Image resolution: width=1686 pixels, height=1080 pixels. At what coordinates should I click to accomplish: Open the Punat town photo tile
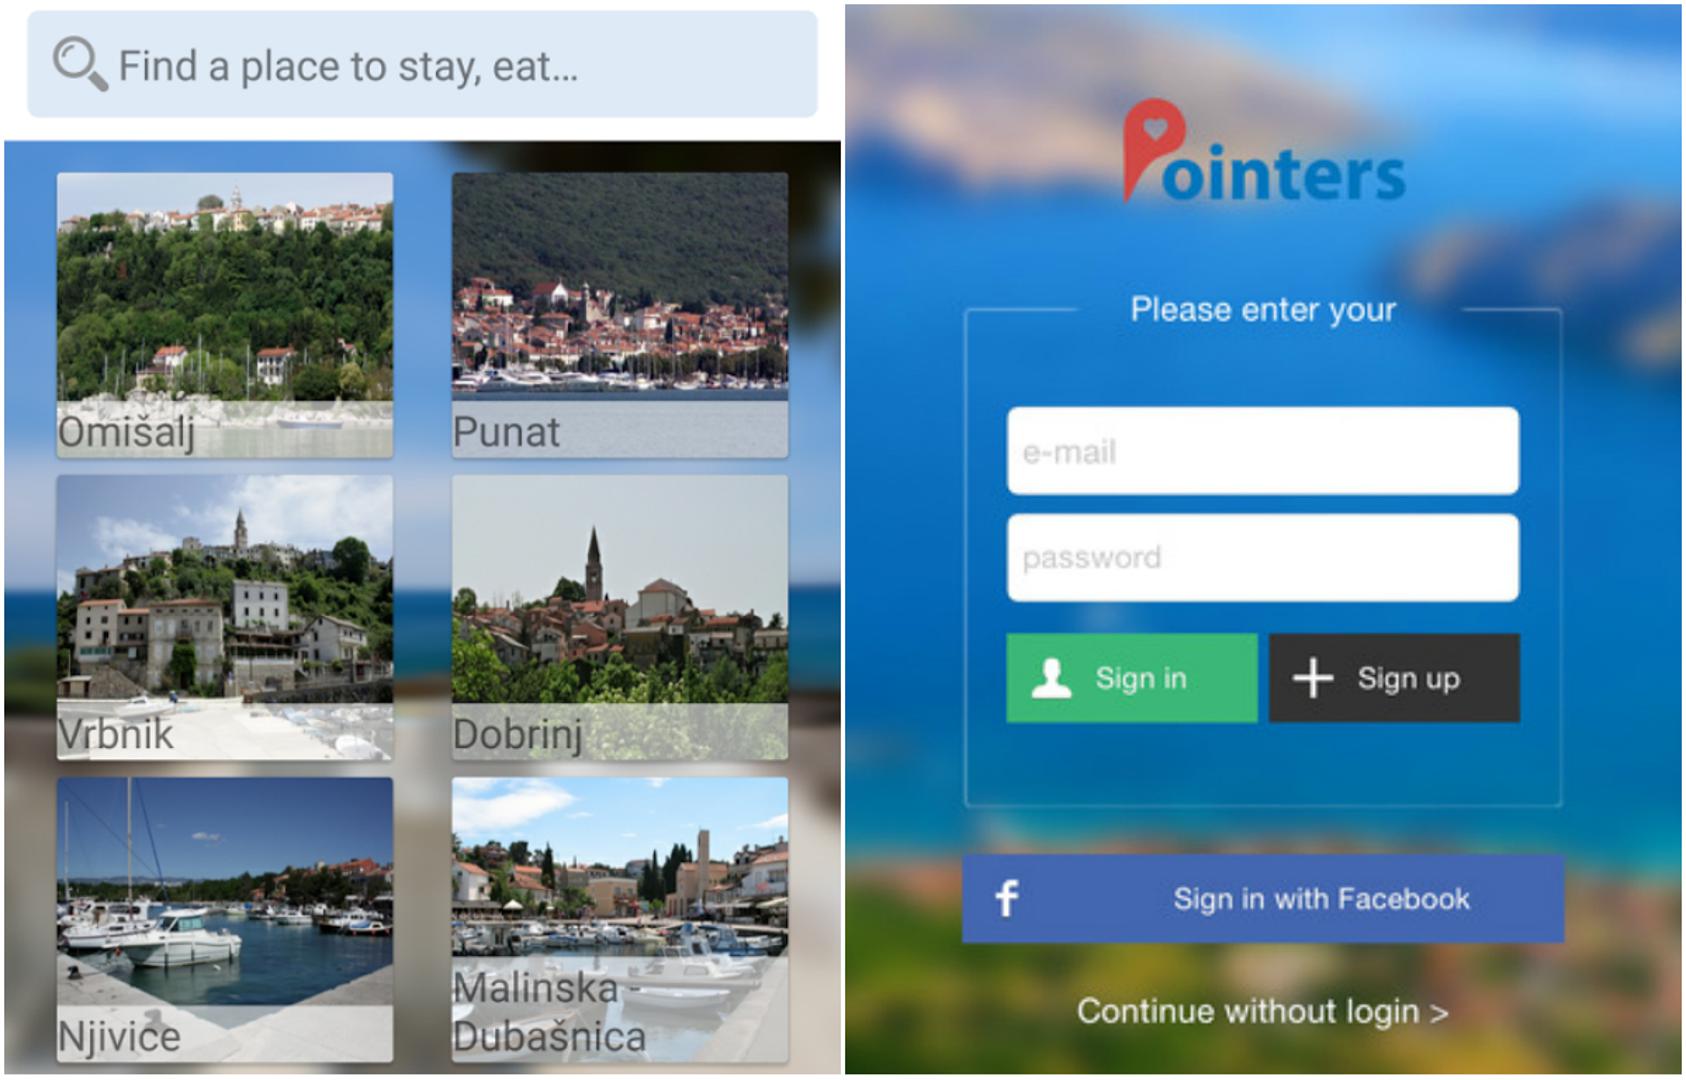620,315
